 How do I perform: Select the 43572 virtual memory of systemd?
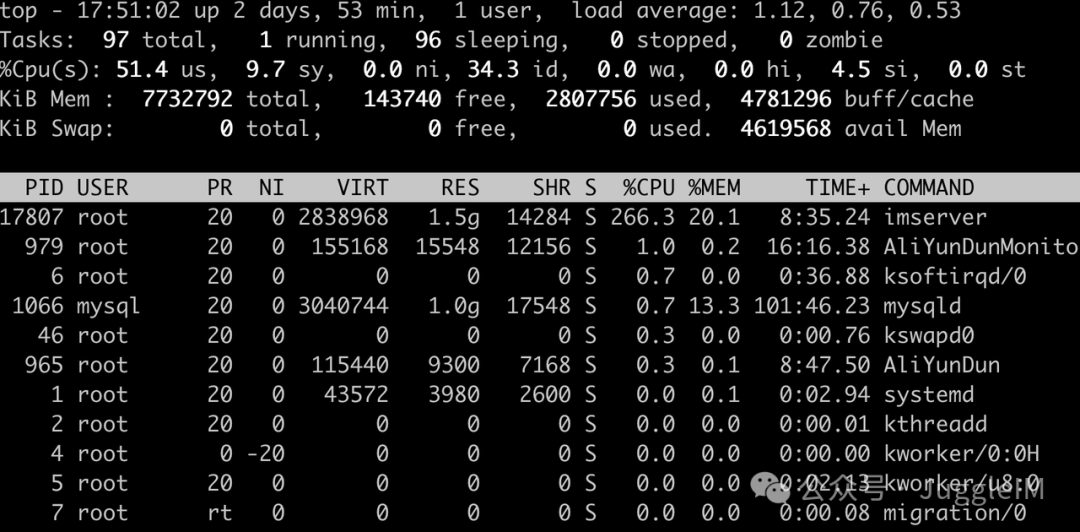point(356,394)
